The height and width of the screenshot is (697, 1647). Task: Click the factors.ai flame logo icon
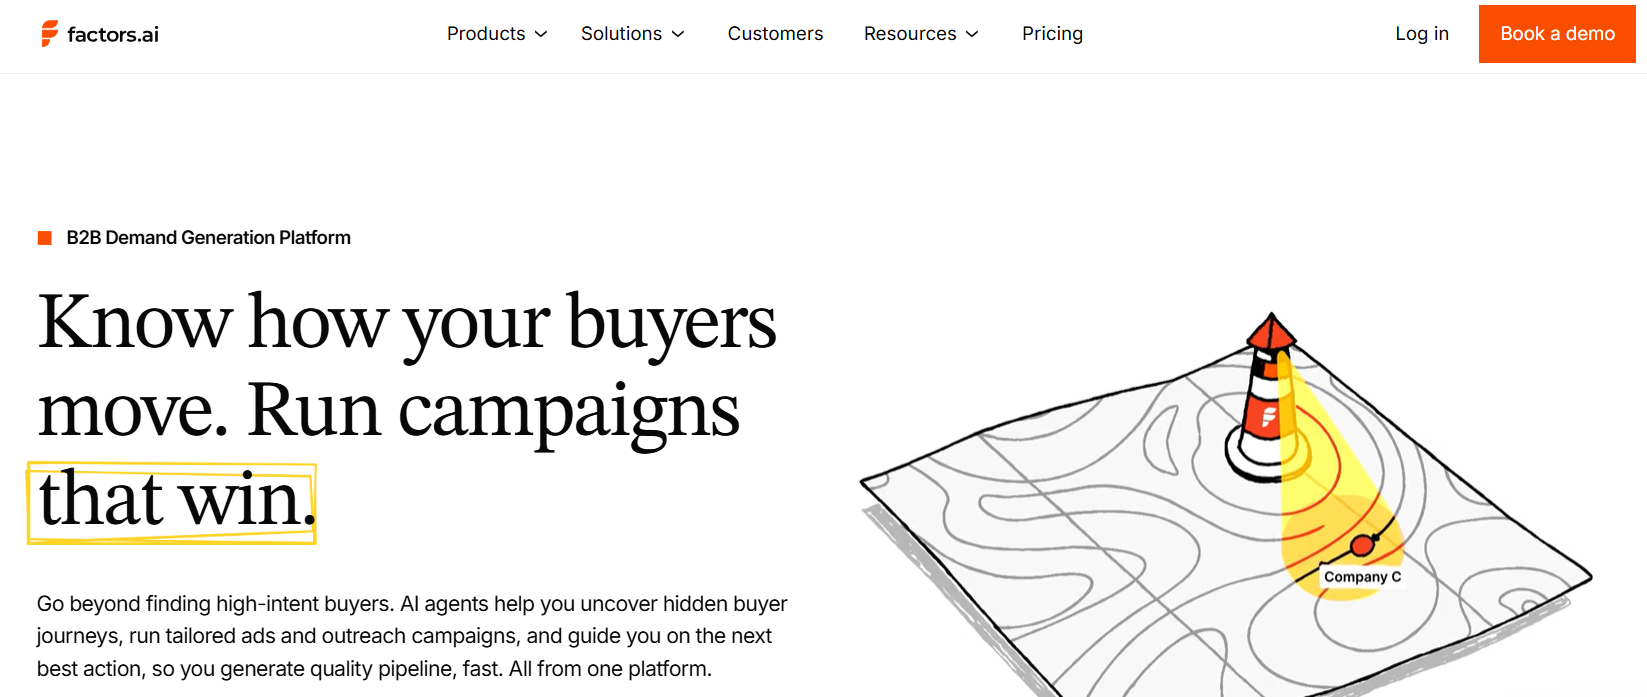[x=49, y=34]
